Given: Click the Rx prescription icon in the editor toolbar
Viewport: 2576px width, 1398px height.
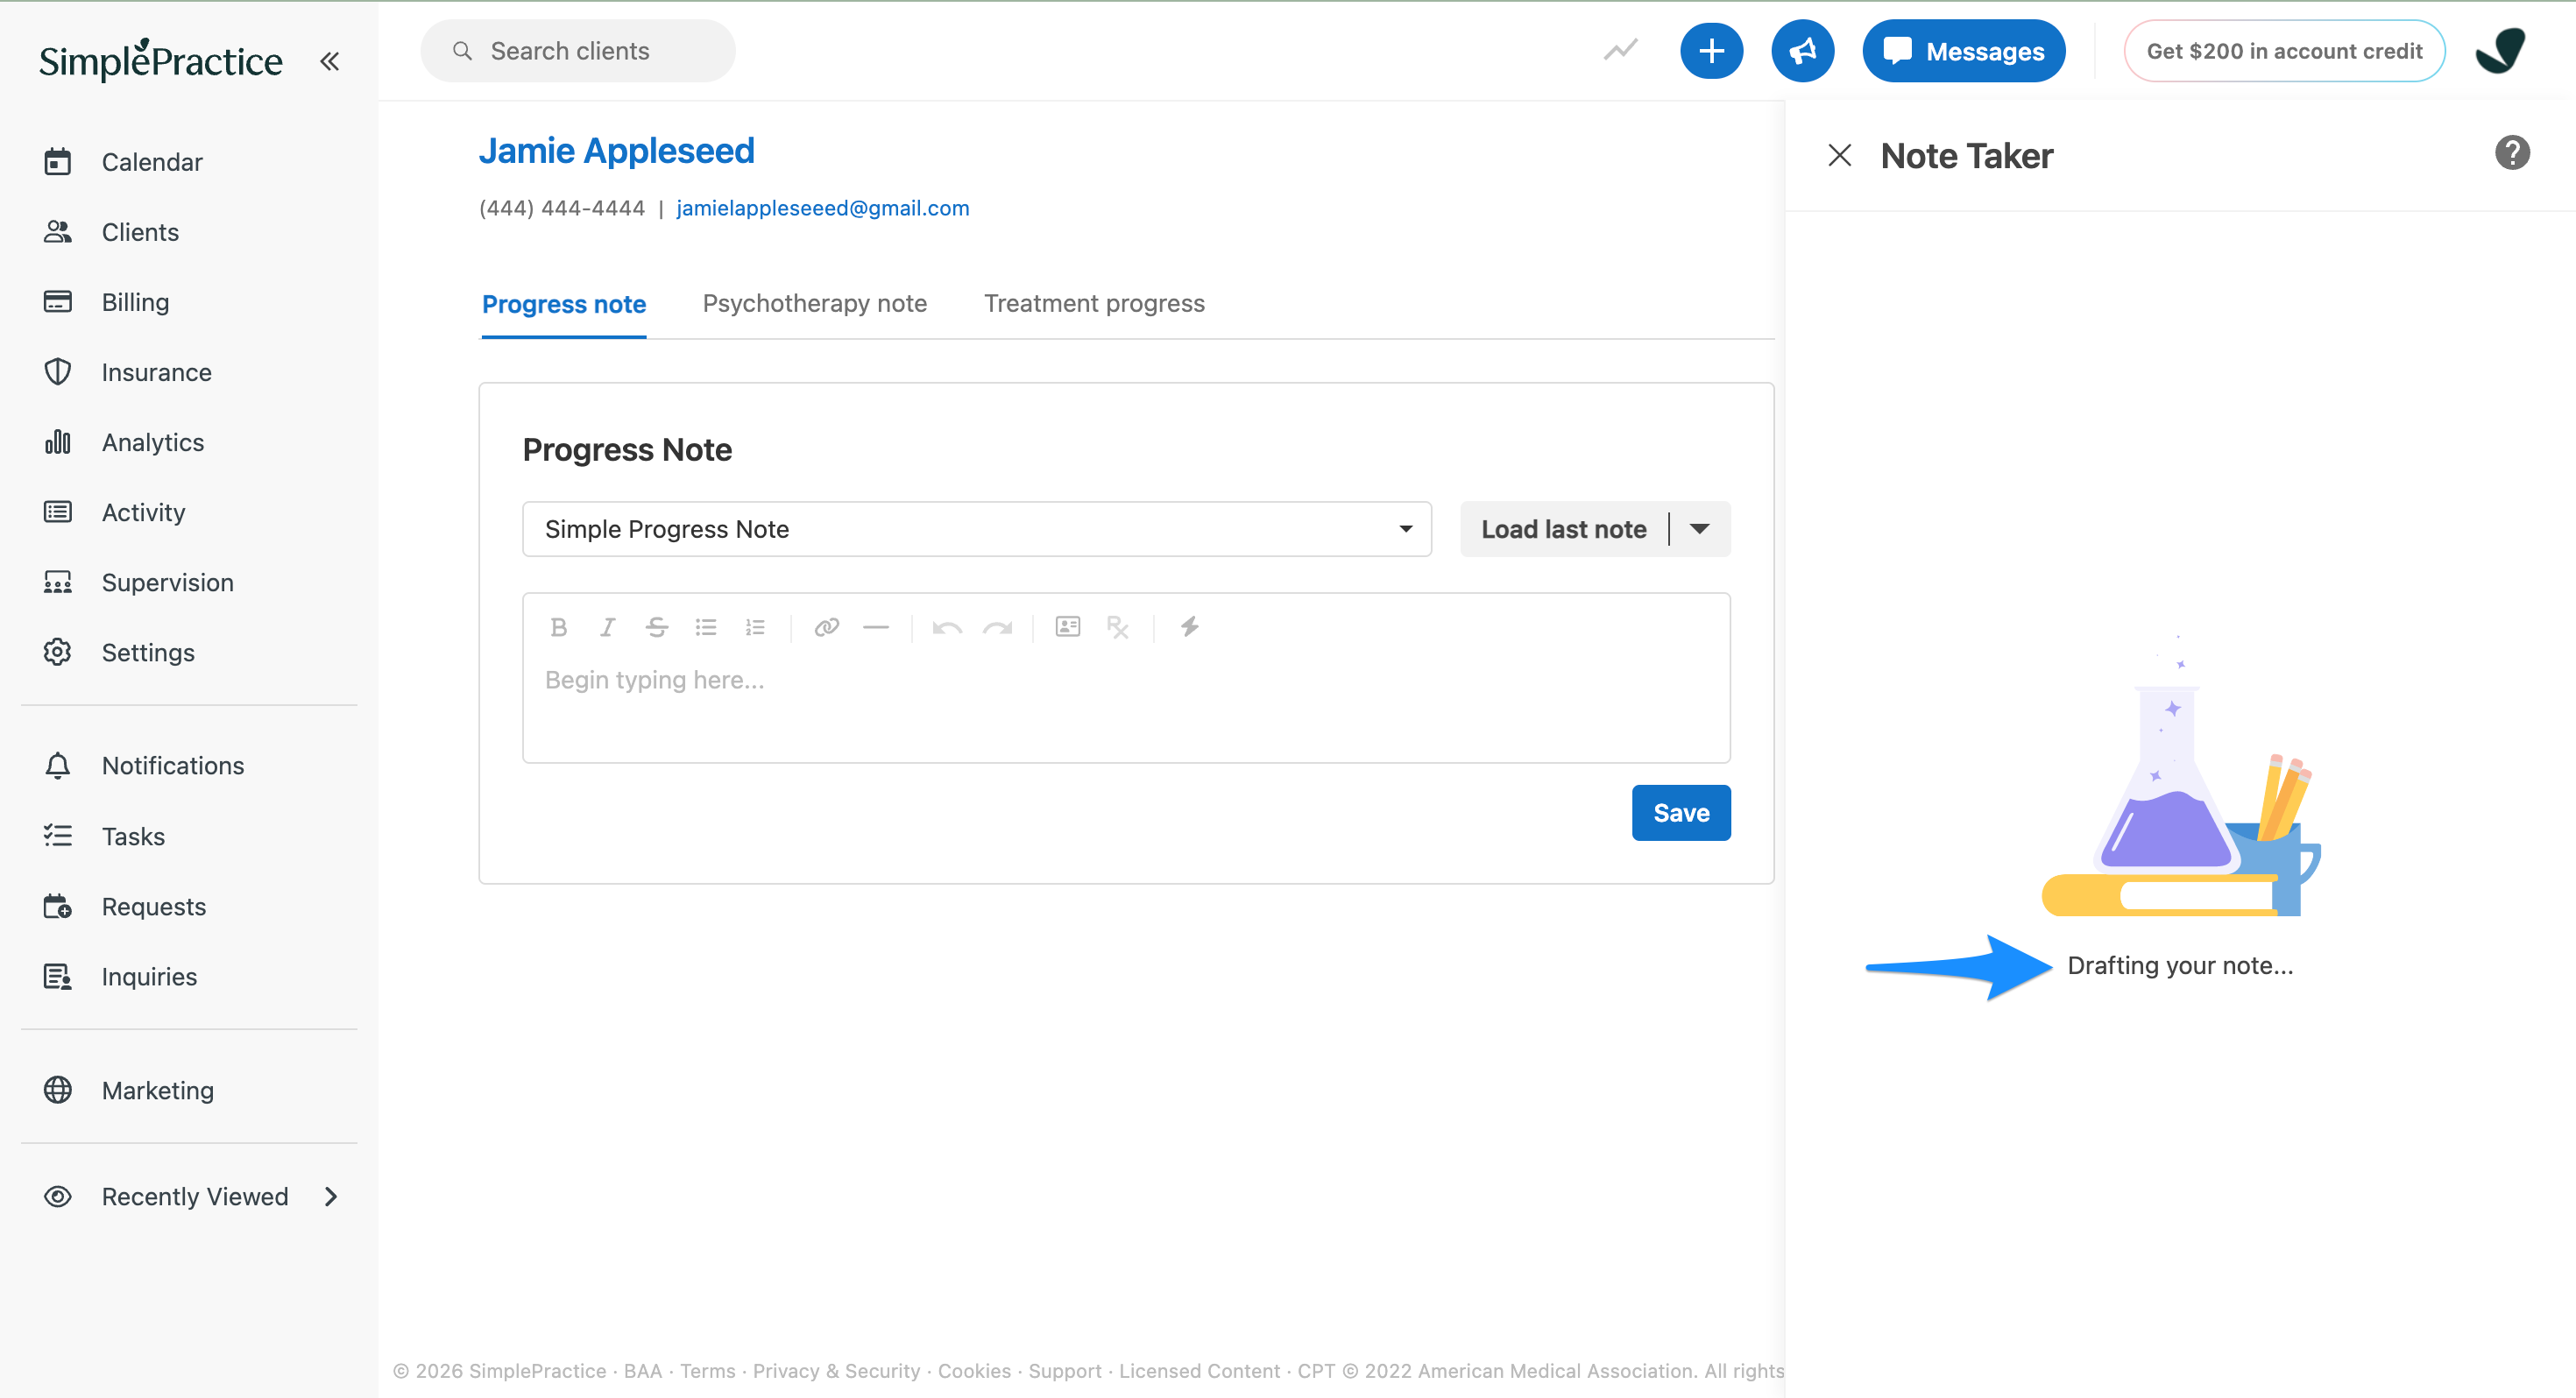Looking at the screenshot, I should (x=1118, y=627).
